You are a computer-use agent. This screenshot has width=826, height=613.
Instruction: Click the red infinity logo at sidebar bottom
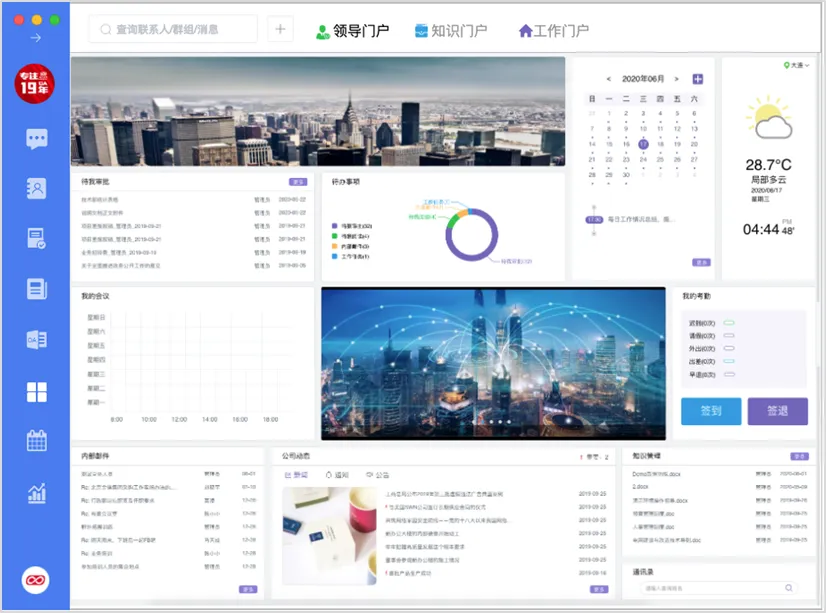(x=36, y=579)
